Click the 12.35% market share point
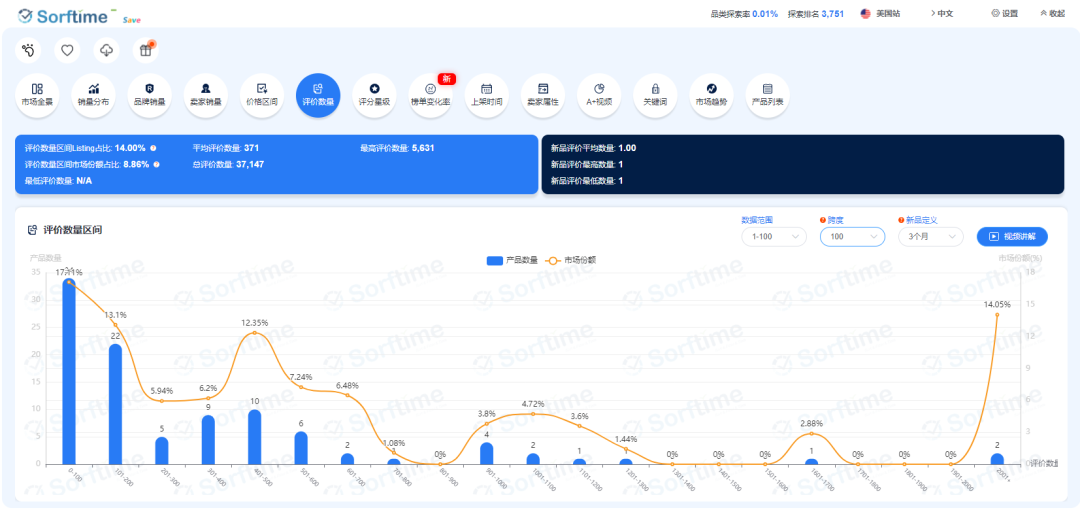This screenshot has width=1080, height=510. coord(254,333)
